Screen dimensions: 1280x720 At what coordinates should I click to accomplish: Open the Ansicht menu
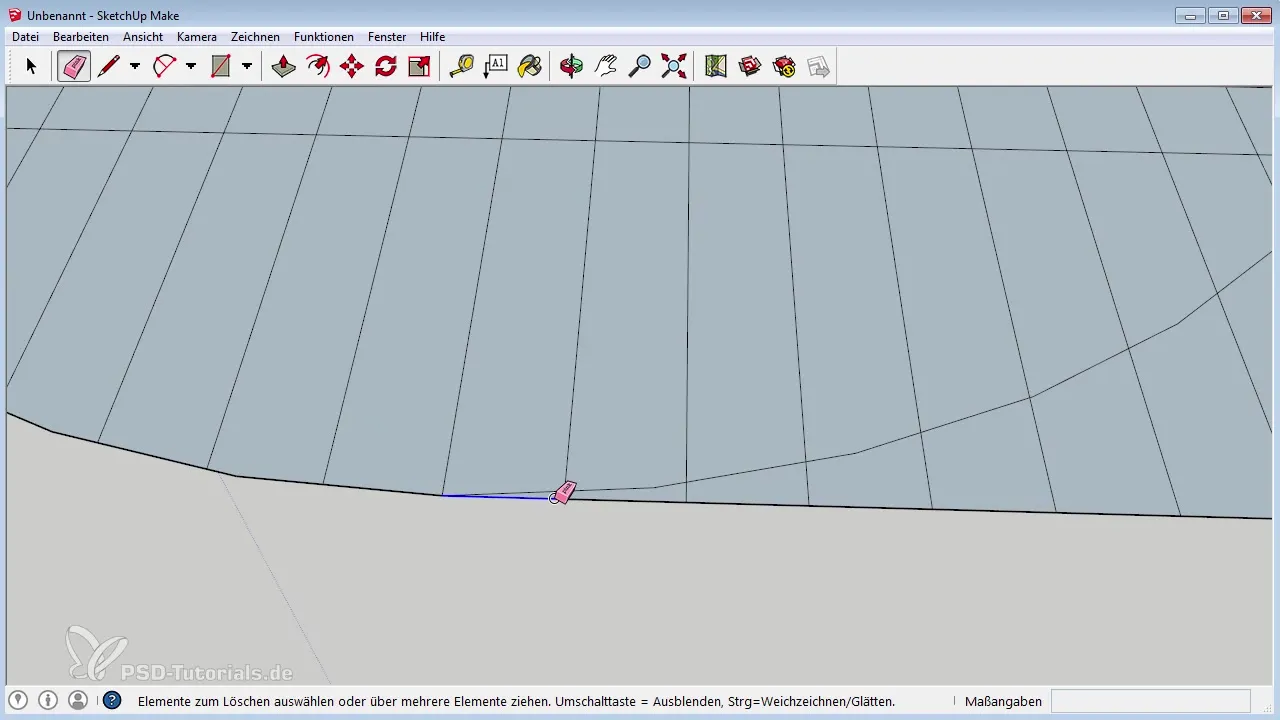(143, 37)
